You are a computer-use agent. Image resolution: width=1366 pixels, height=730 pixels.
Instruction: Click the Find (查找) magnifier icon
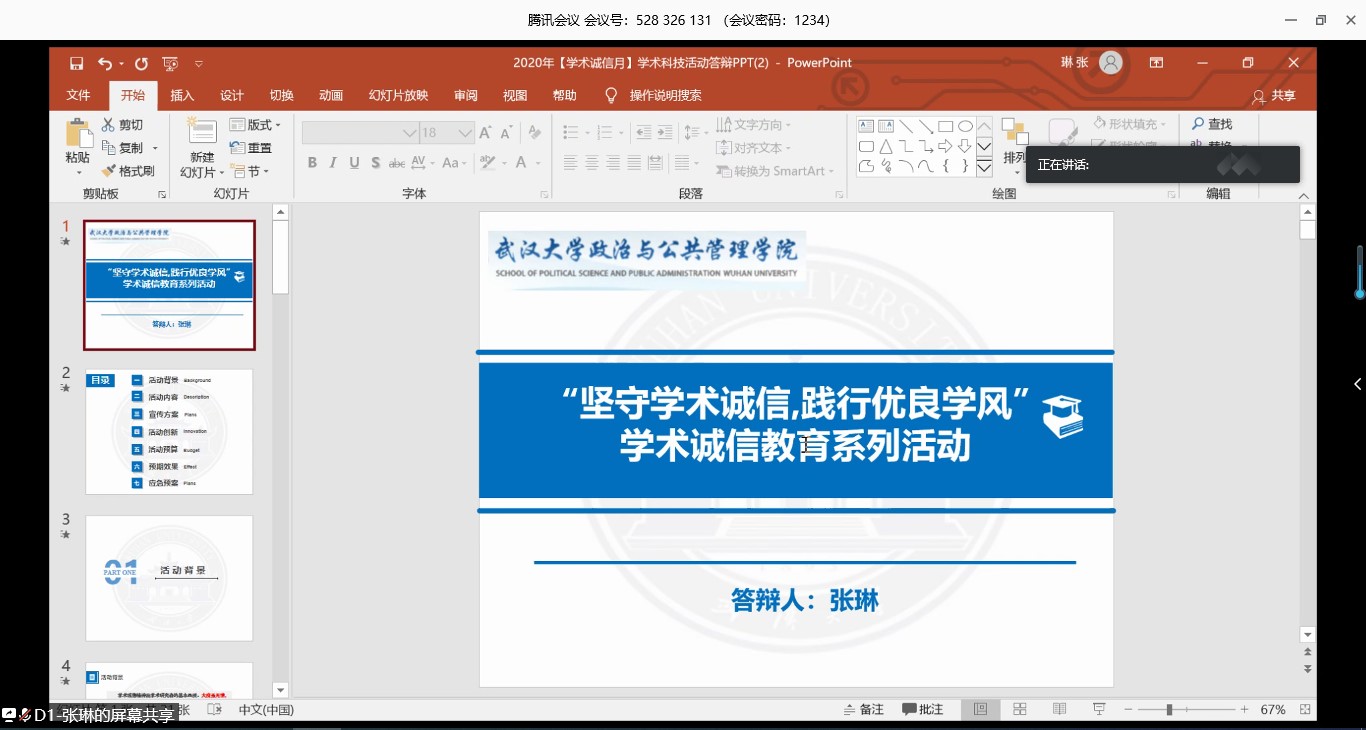(x=1197, y=124)
